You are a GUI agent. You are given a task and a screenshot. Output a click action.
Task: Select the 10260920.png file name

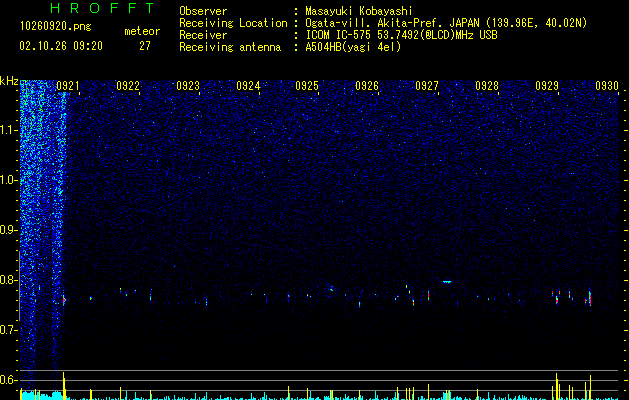(x=55, y=26)
